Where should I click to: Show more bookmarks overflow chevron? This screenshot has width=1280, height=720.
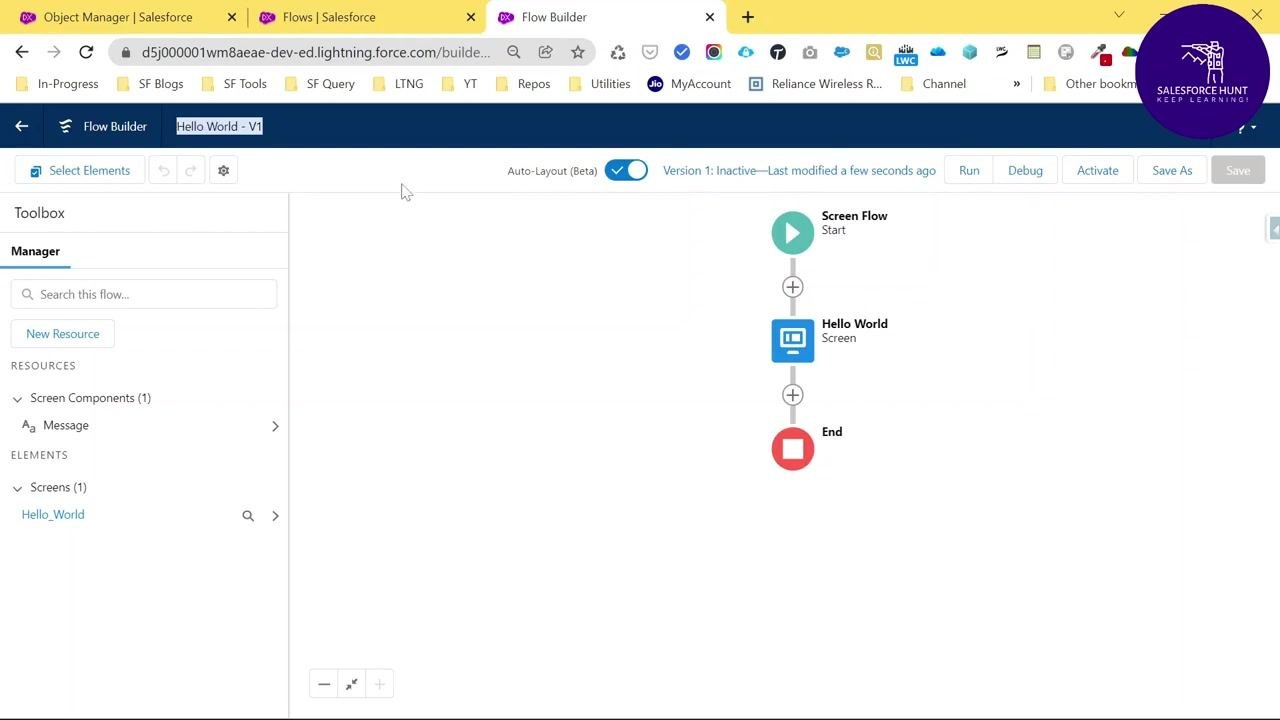click(x=1016, y=84)
